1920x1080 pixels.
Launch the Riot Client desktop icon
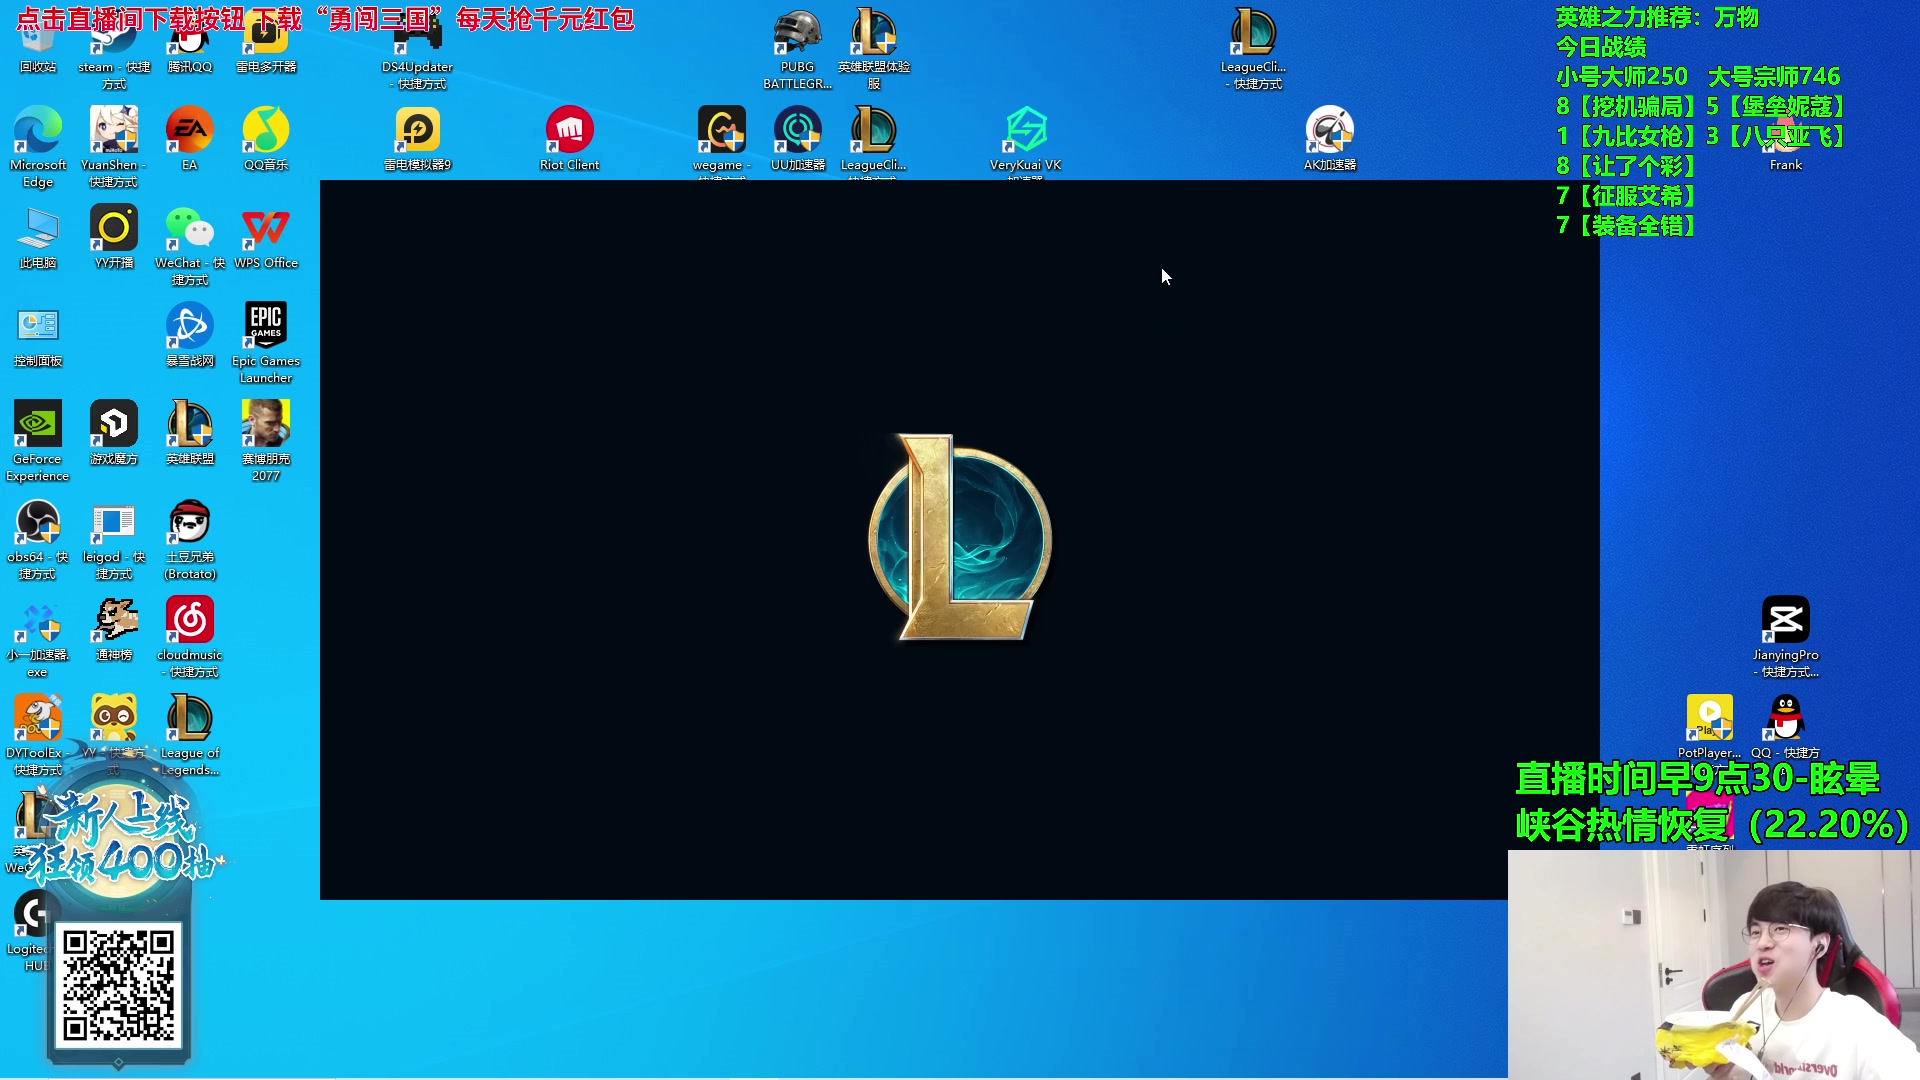569,138
